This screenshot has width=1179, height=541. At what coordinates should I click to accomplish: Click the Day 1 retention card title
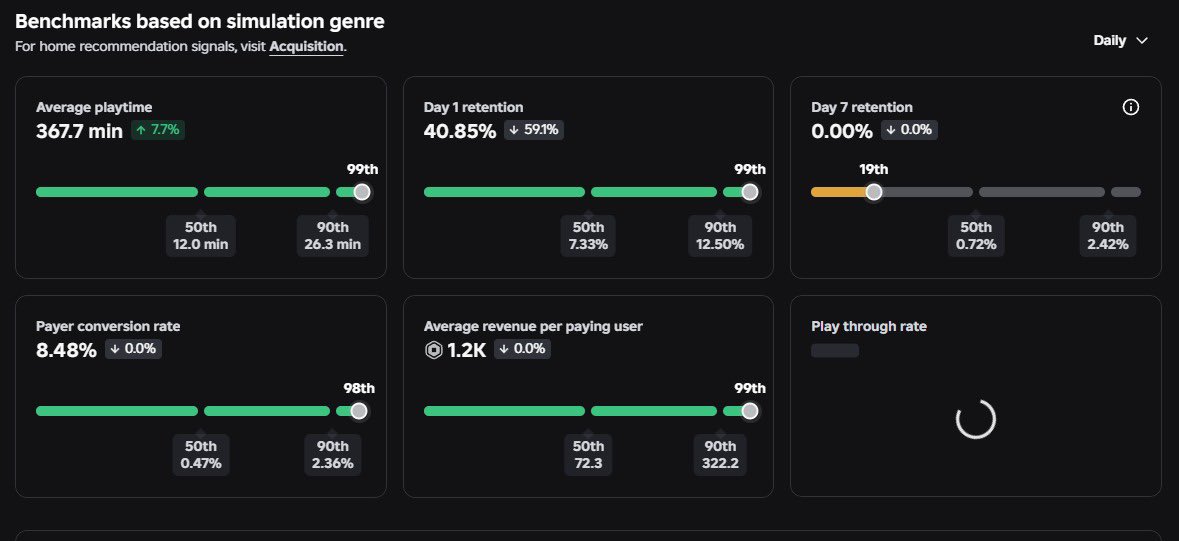[473, 107]
